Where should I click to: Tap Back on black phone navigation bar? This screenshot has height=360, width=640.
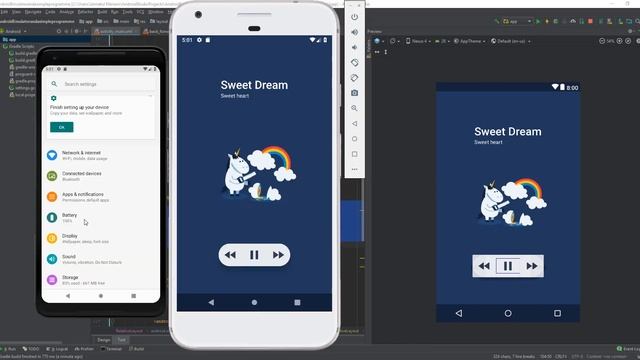tap(68, 296)
